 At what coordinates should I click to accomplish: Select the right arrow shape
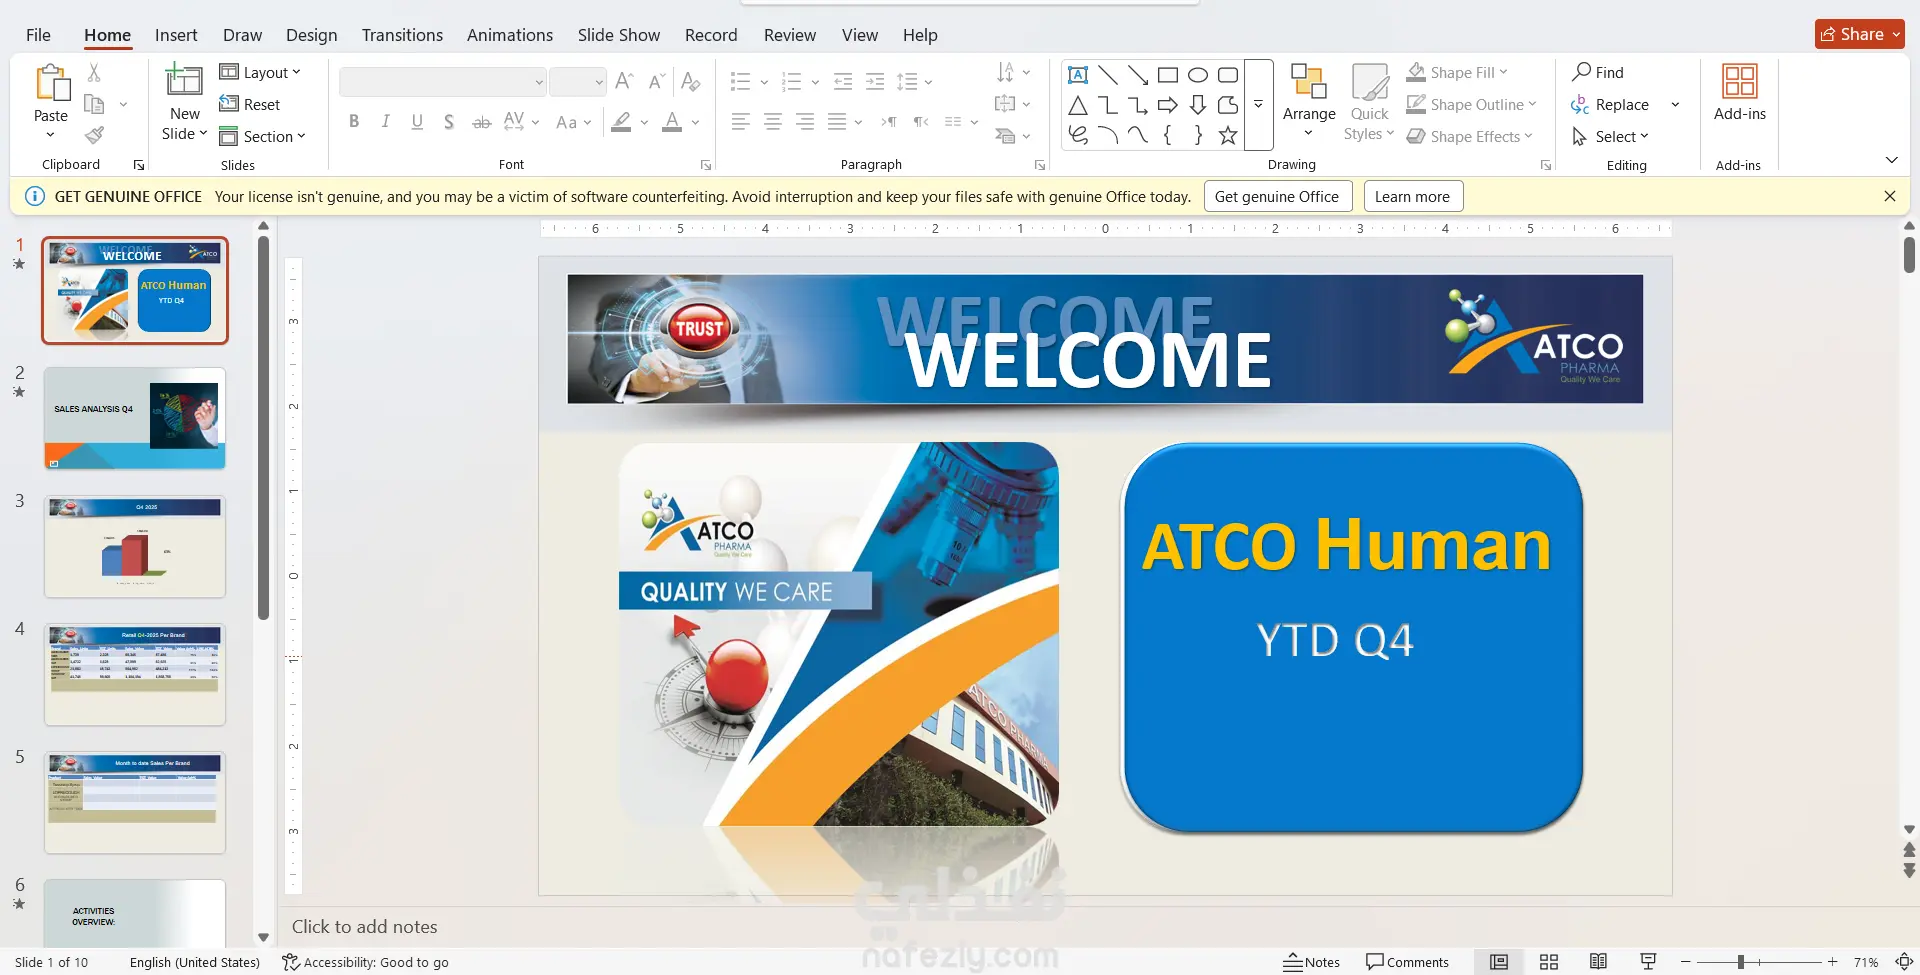[1167, 105]
